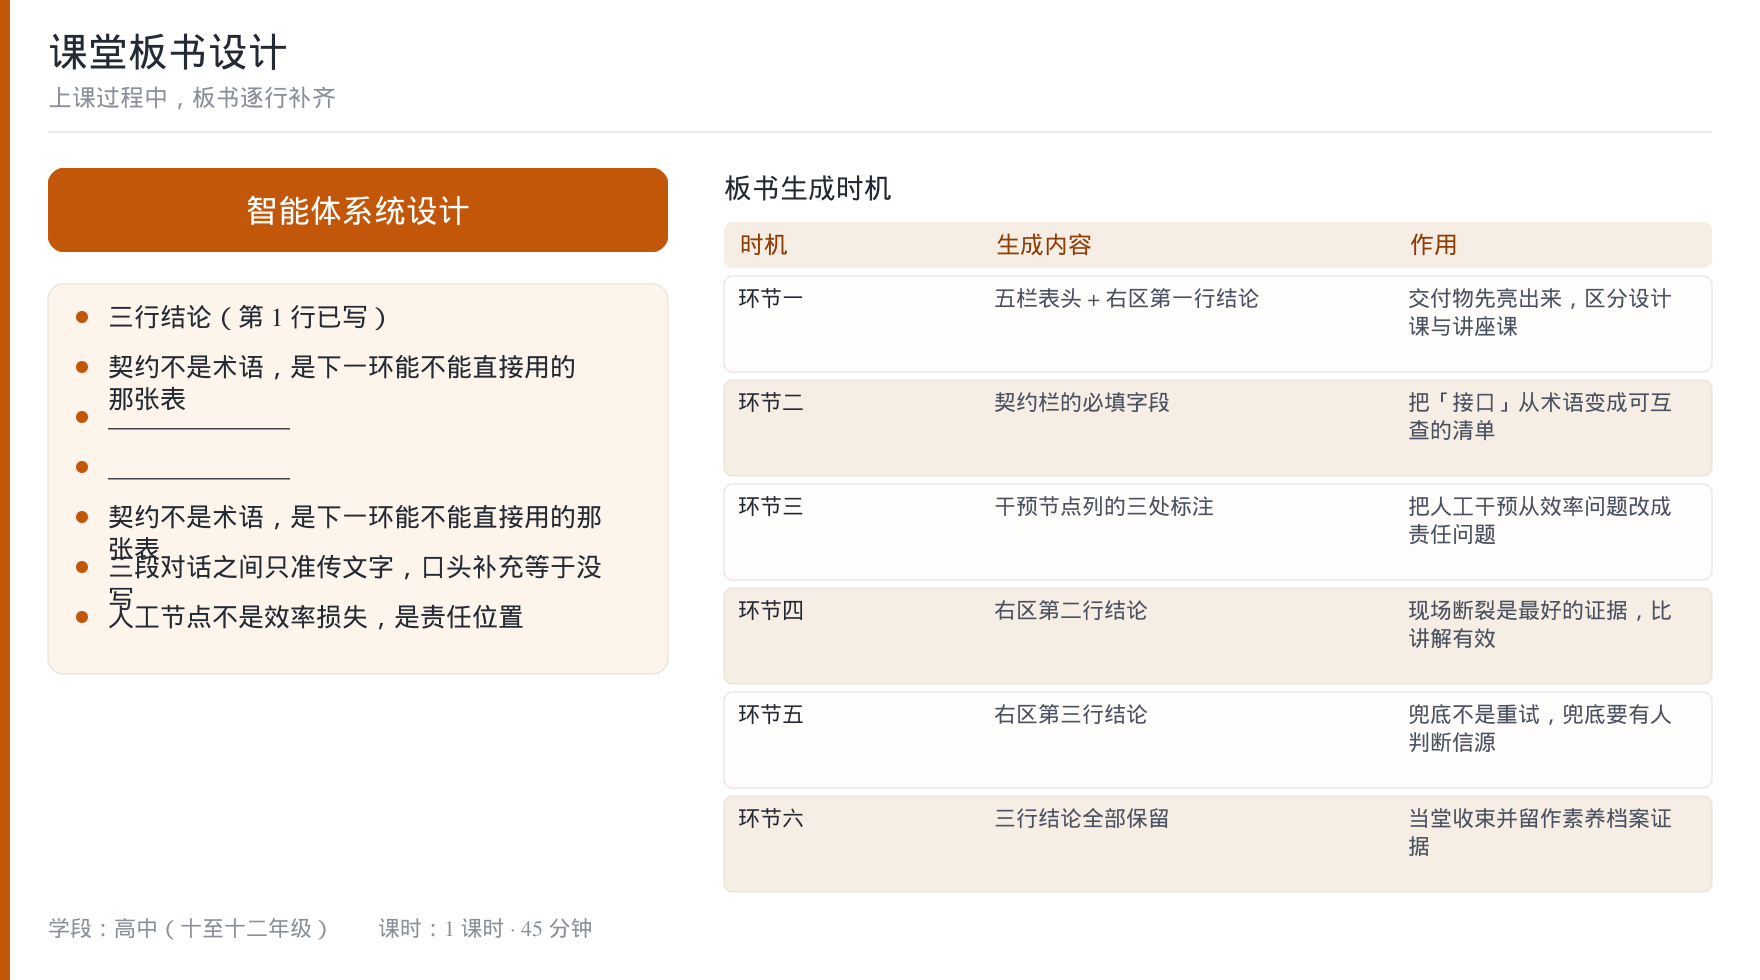Click footer text 课时：1 课时 · 45 分钟
This screenshot has height=980, width=1760.
pos(485,928)
